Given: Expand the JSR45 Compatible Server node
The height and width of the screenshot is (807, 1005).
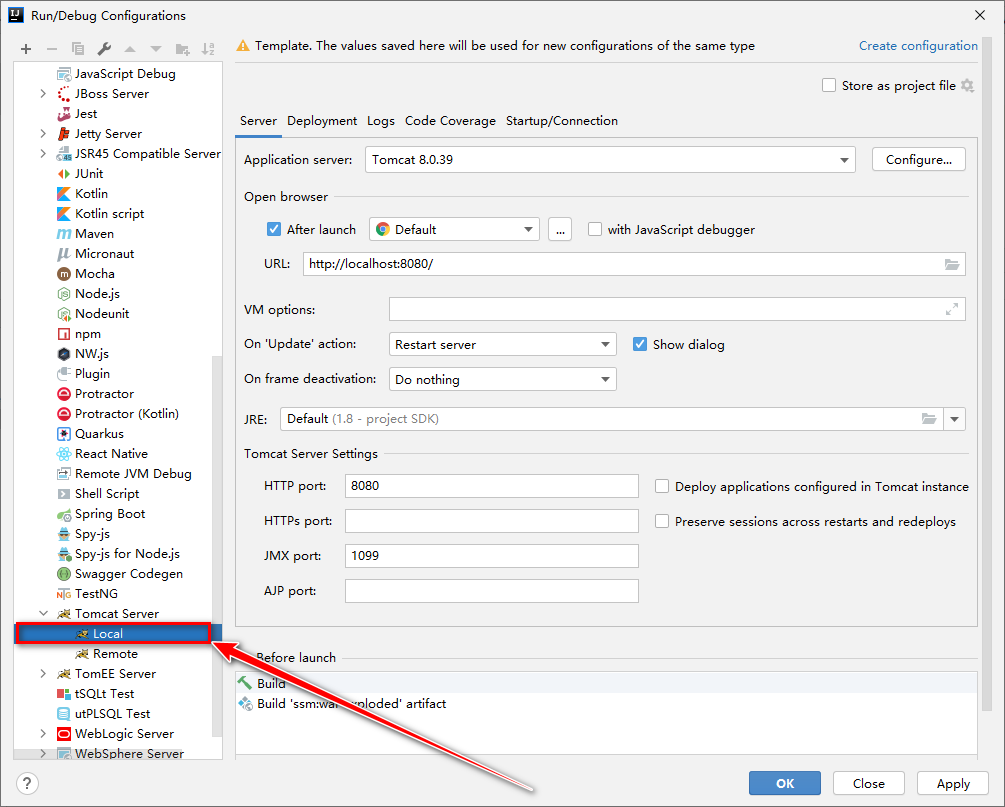Looking at the screenshot, I should pos(43,154).
